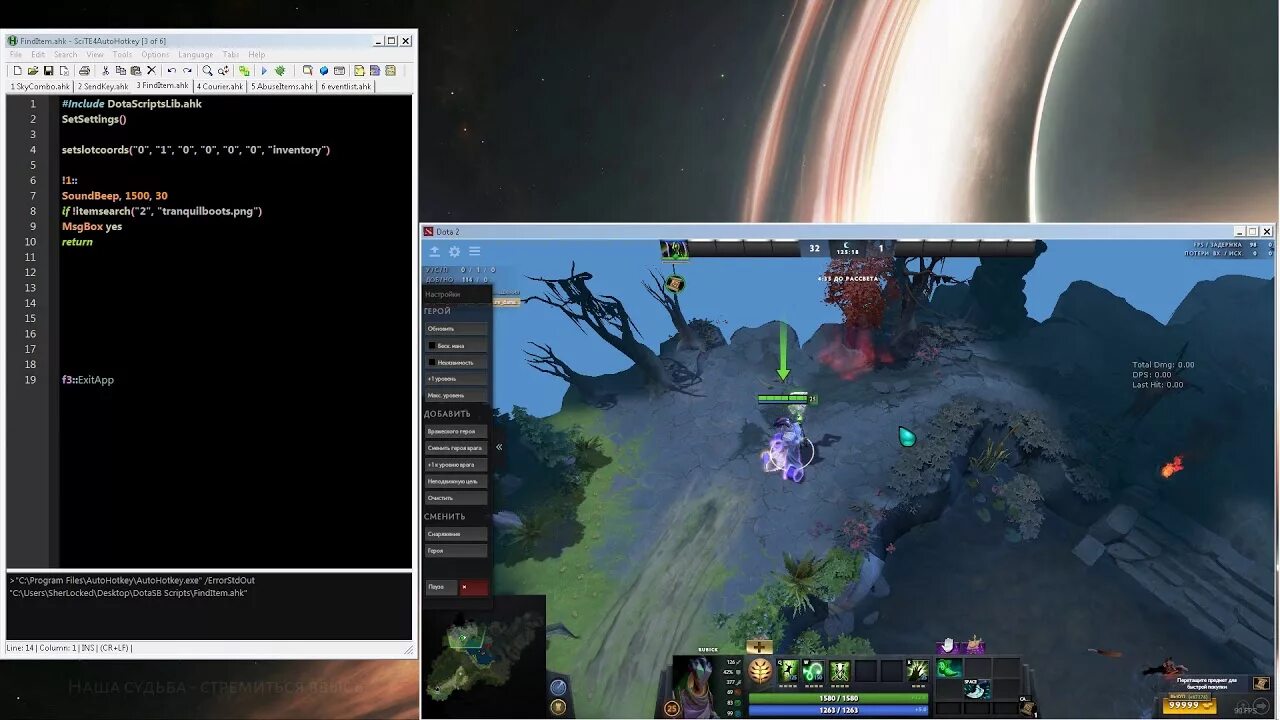Image resolution: width=1280 pixels, height=720 pixels.
Task: Copy selection with the Copy icon
Action: (x=121, y=71)
